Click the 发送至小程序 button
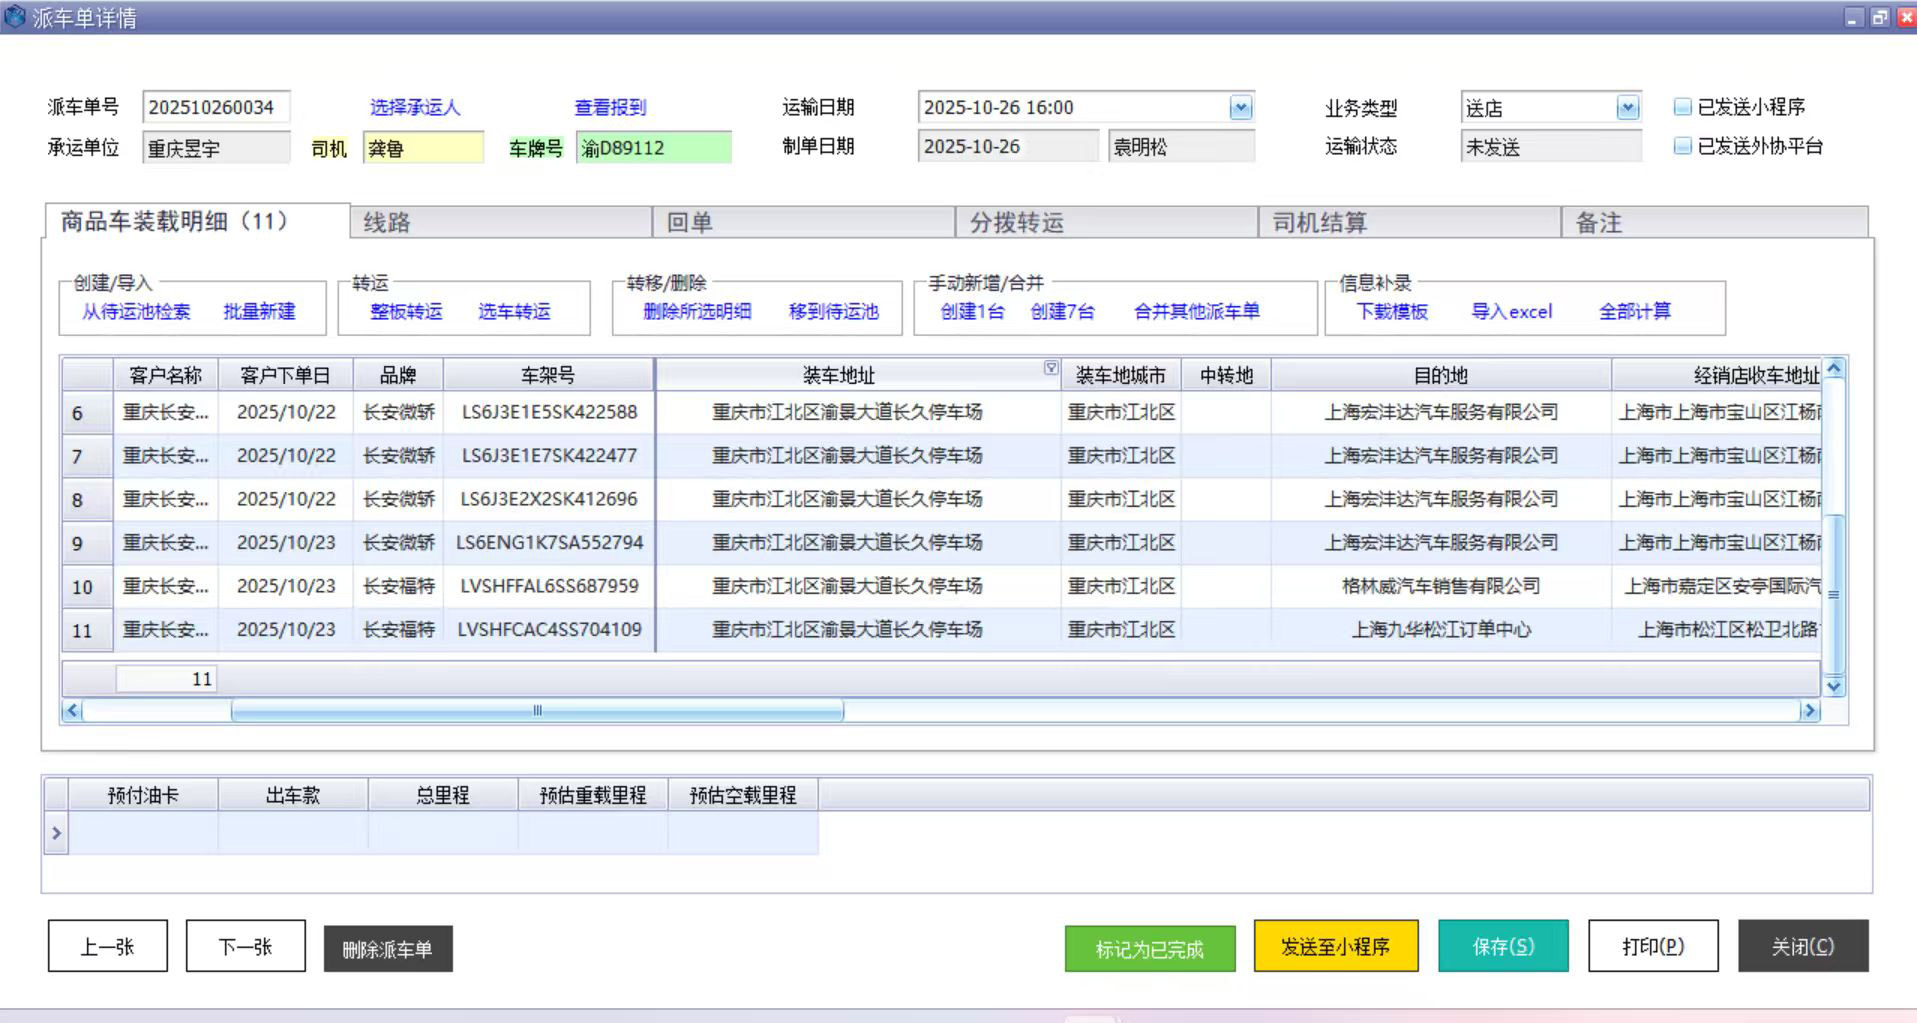 1335,946
